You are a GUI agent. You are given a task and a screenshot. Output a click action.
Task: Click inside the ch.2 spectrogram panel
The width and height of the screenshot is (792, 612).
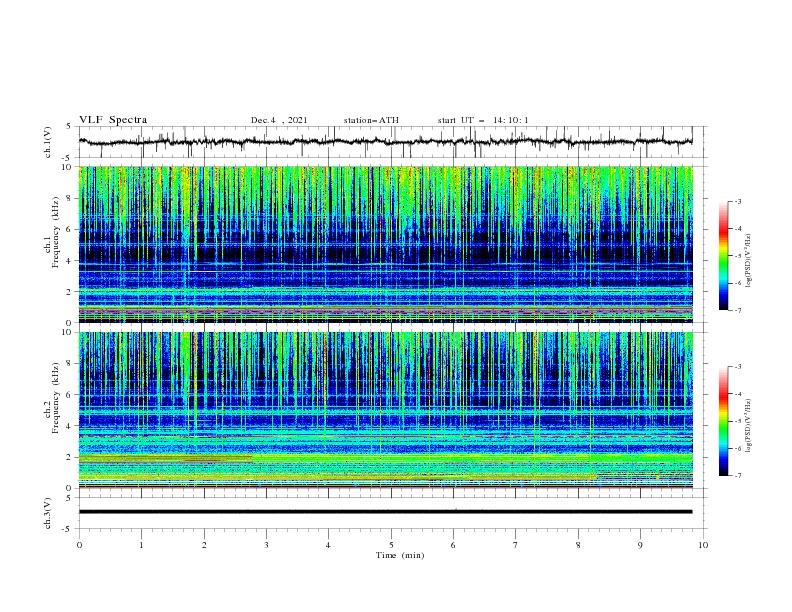[x=385, y=410]
